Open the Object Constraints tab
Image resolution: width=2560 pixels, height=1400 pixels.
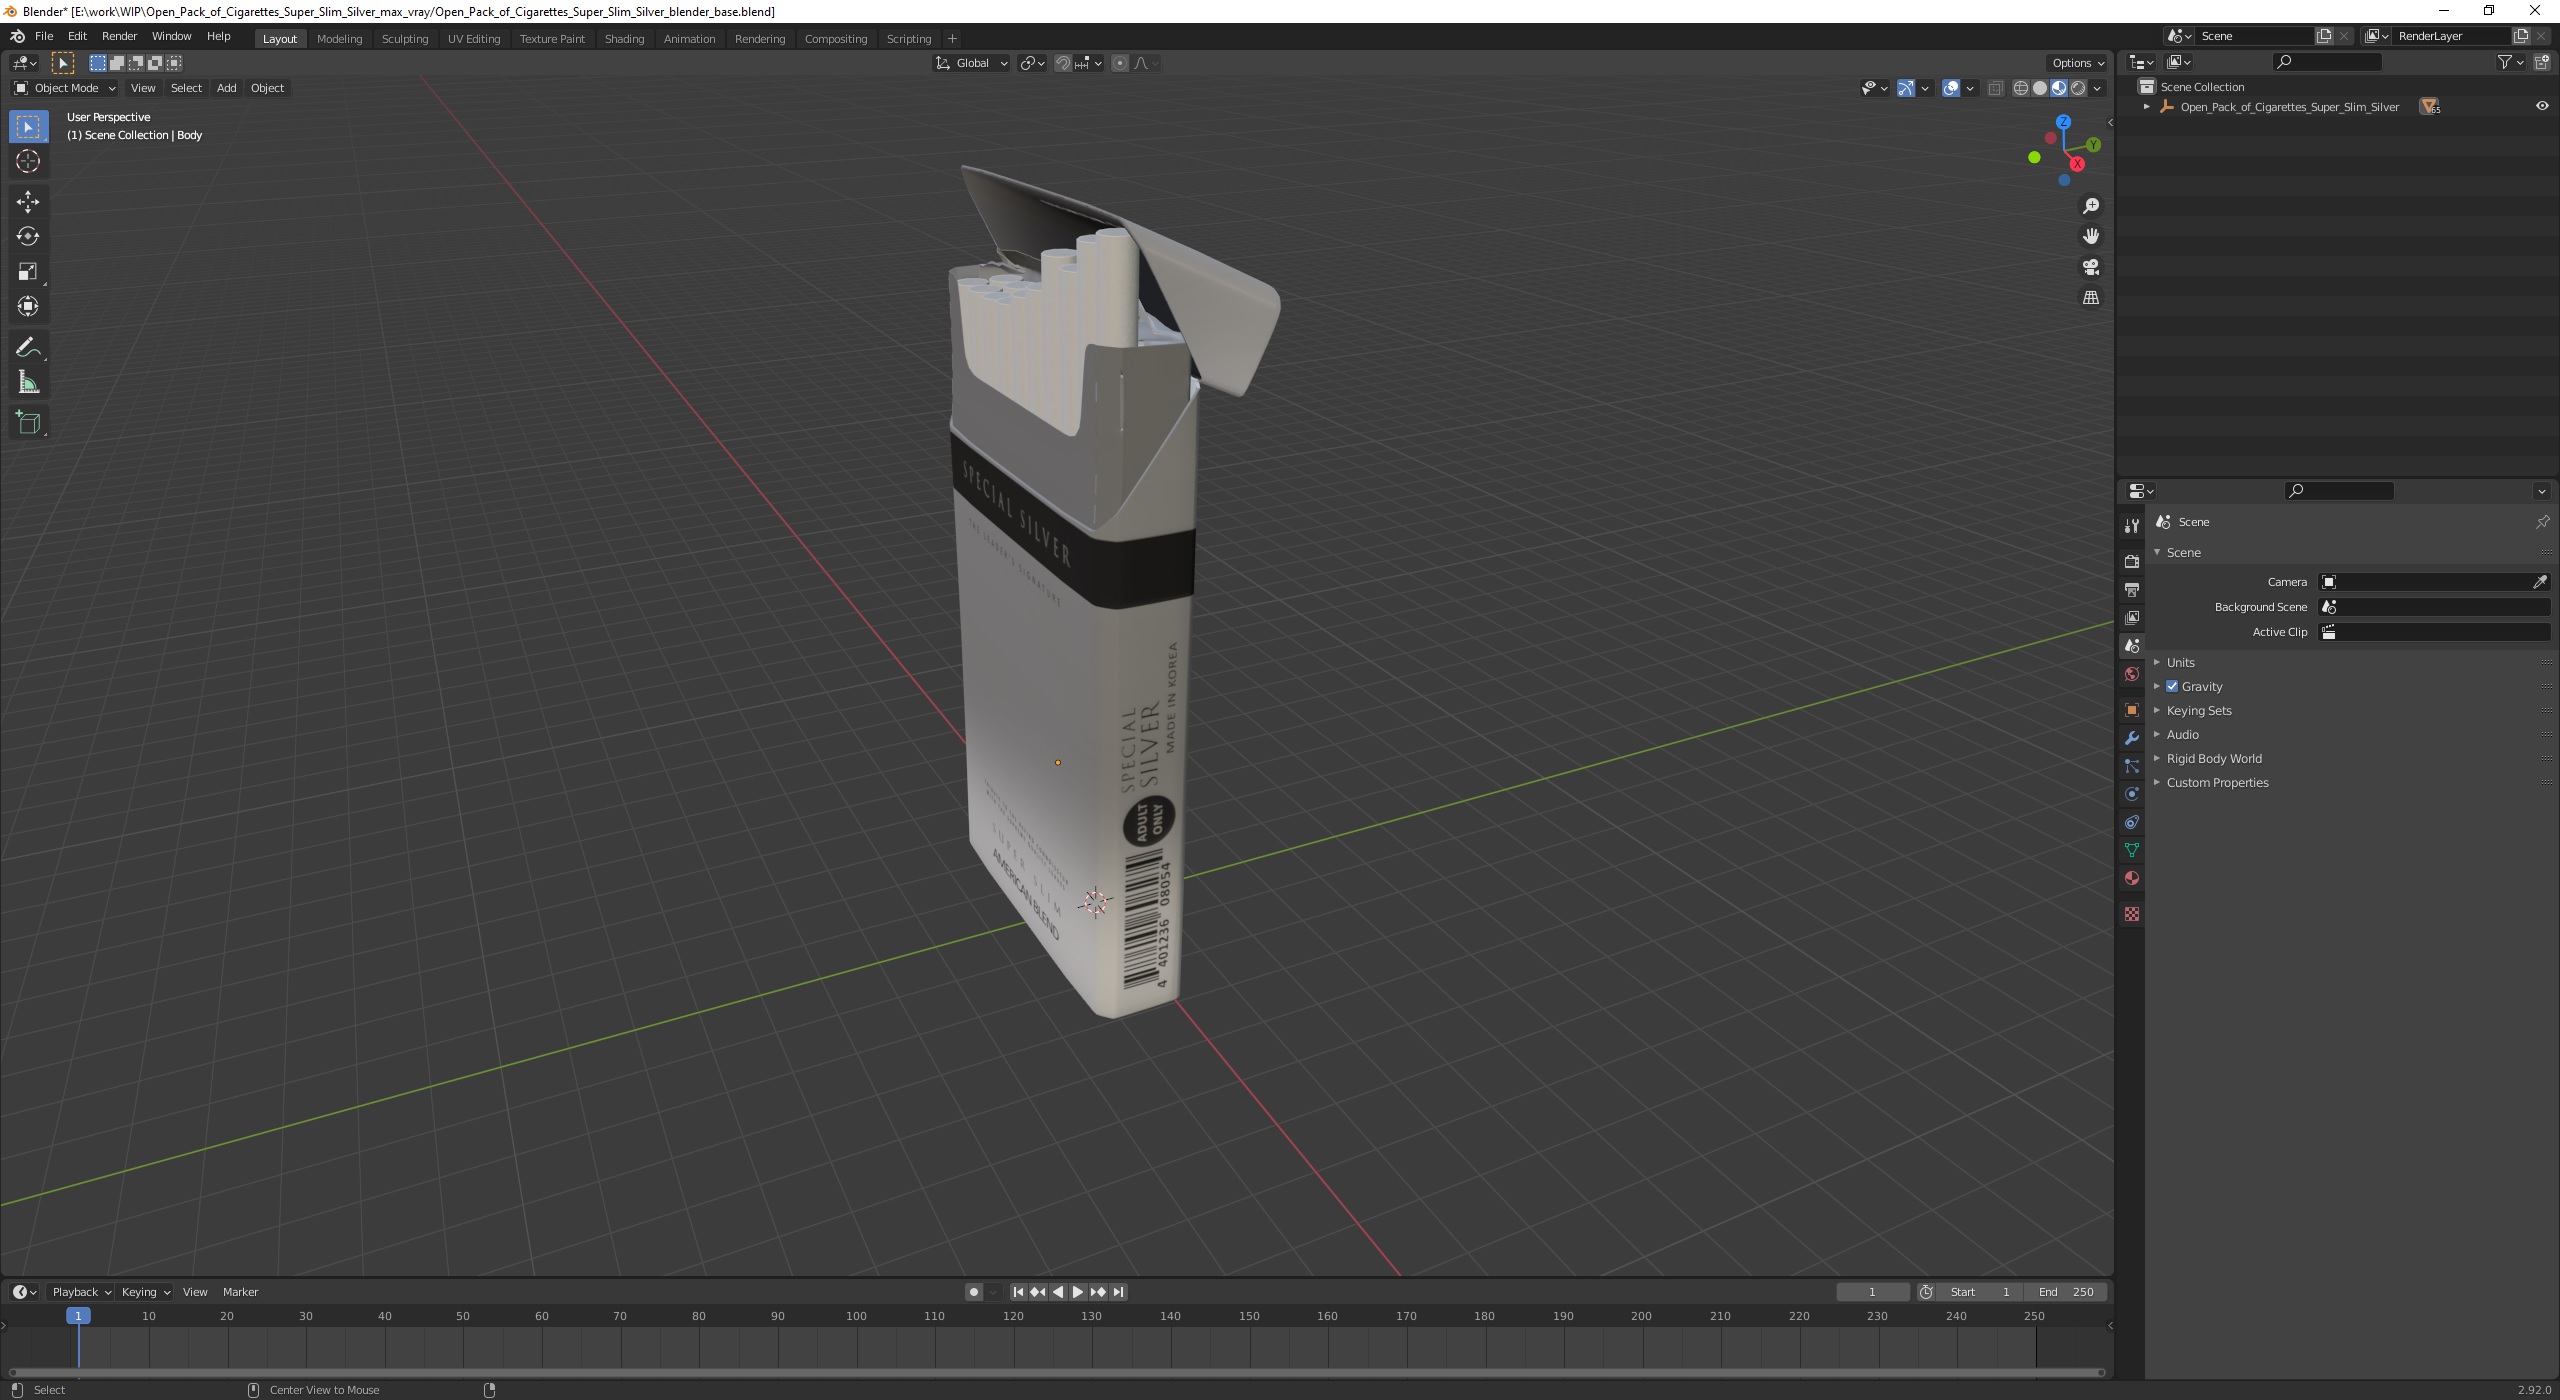click(x=2132, y=822)
